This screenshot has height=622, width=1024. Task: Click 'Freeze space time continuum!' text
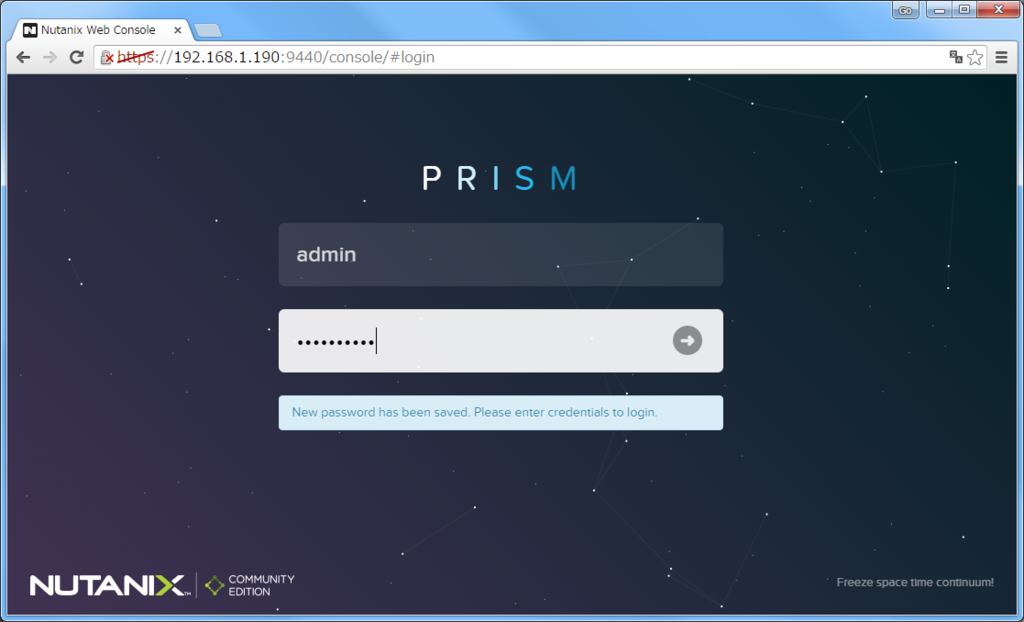(x=915, y=582)
